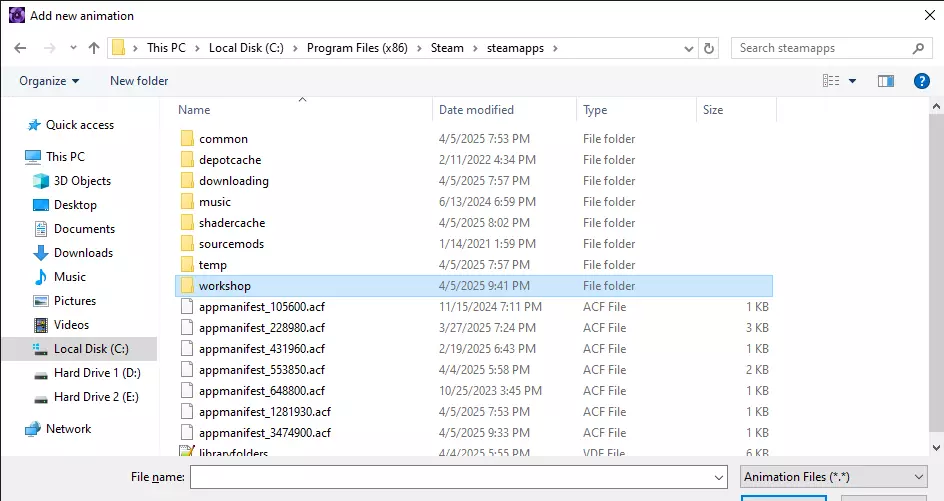Select This PC in navigation pane
This screenshot has width=944, height=501.
pyautogui.click(x=65, y=157)
